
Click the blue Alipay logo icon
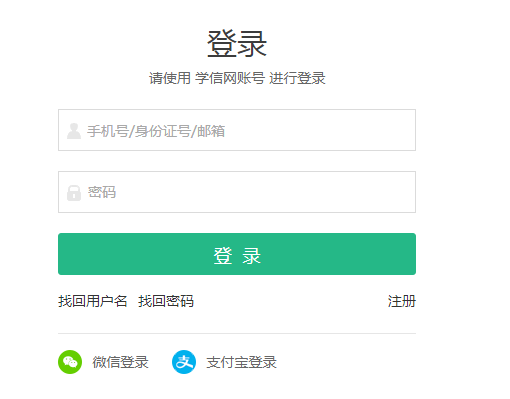click(x=184, y=362)
